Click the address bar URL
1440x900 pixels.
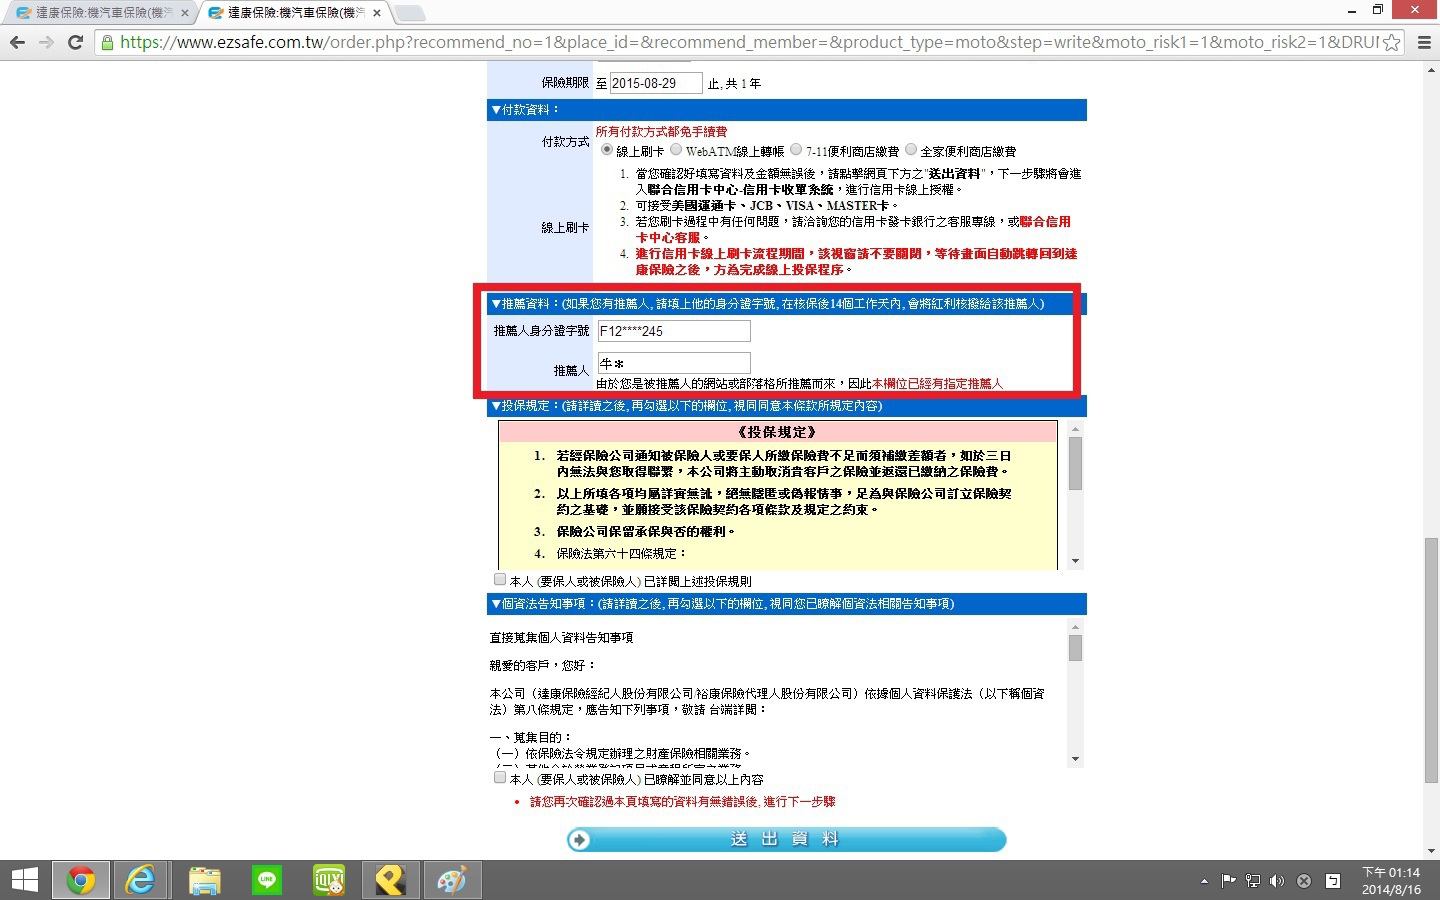pos(748,42)
